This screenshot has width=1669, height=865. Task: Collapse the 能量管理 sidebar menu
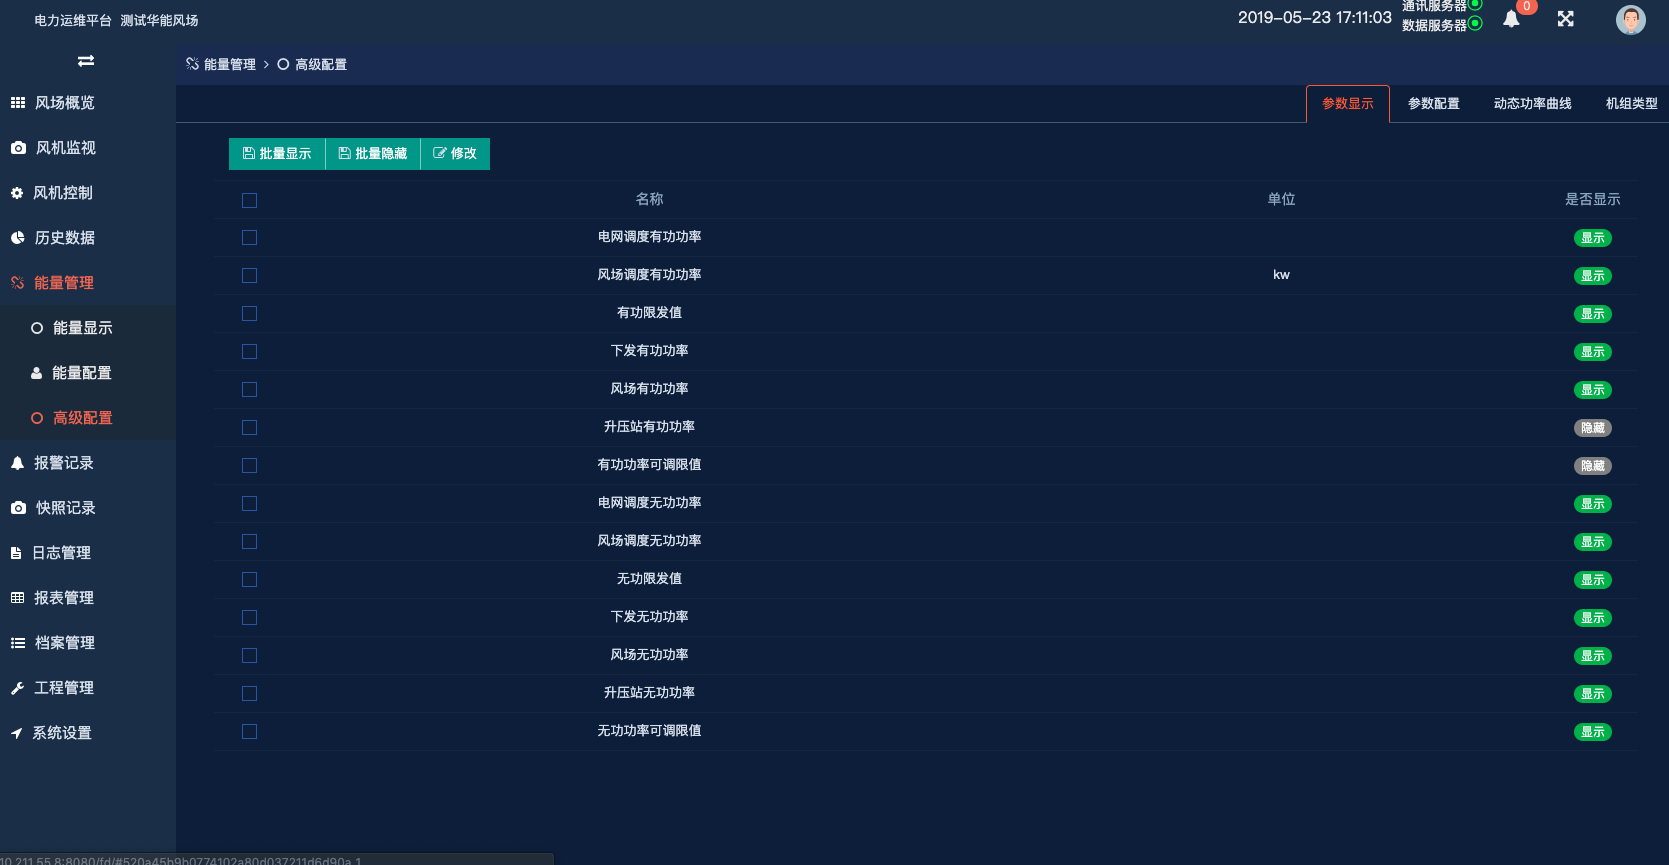tap(64, 283)
